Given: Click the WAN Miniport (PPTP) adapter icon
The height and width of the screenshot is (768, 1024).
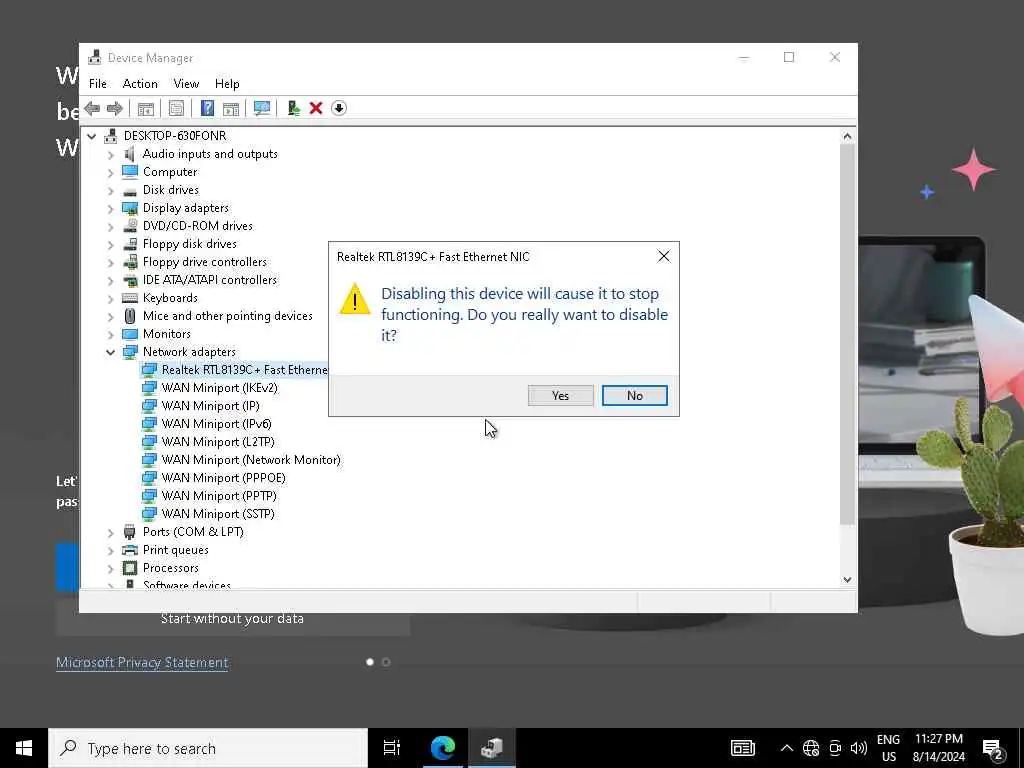Looking at the screenshot, I should pos(150,496).
